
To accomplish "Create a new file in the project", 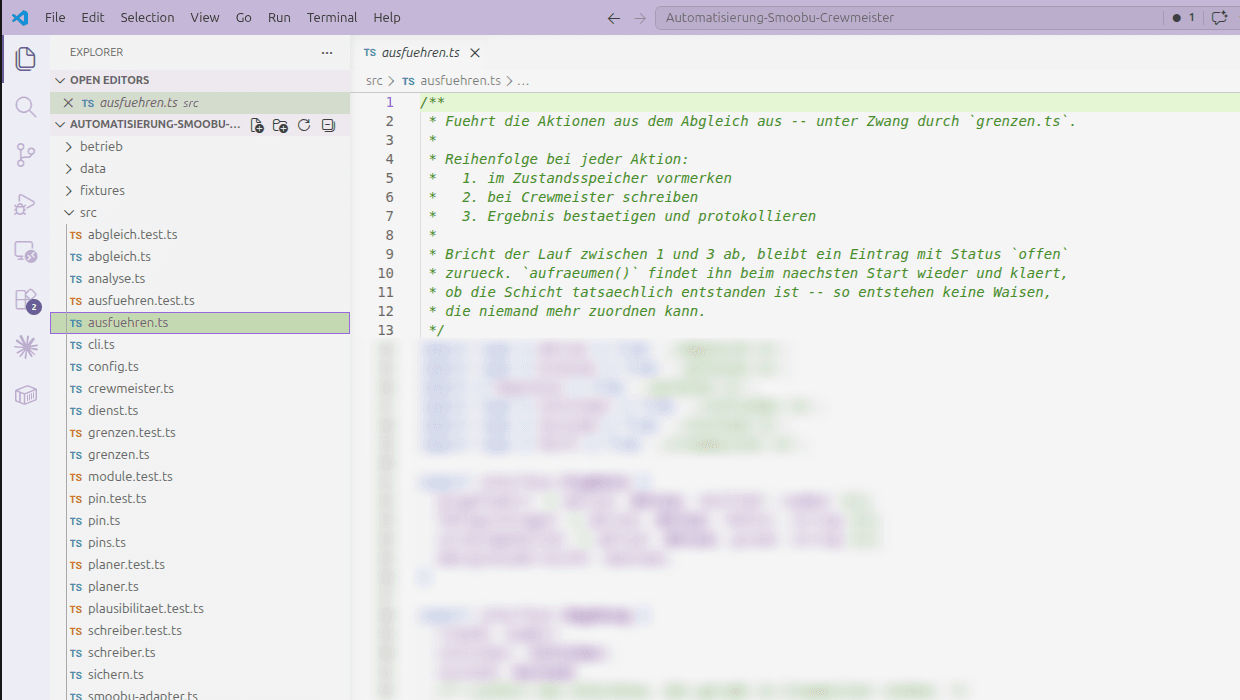I will coord(257,125).
